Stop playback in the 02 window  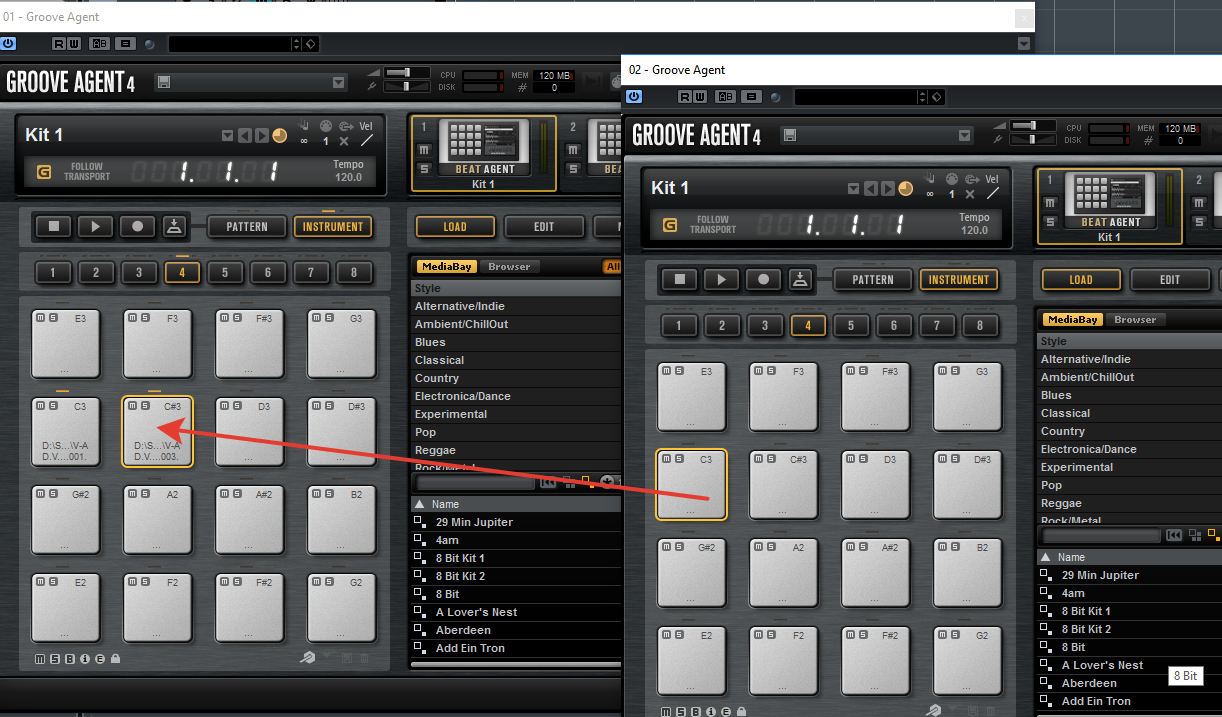[x=680, y=280]
